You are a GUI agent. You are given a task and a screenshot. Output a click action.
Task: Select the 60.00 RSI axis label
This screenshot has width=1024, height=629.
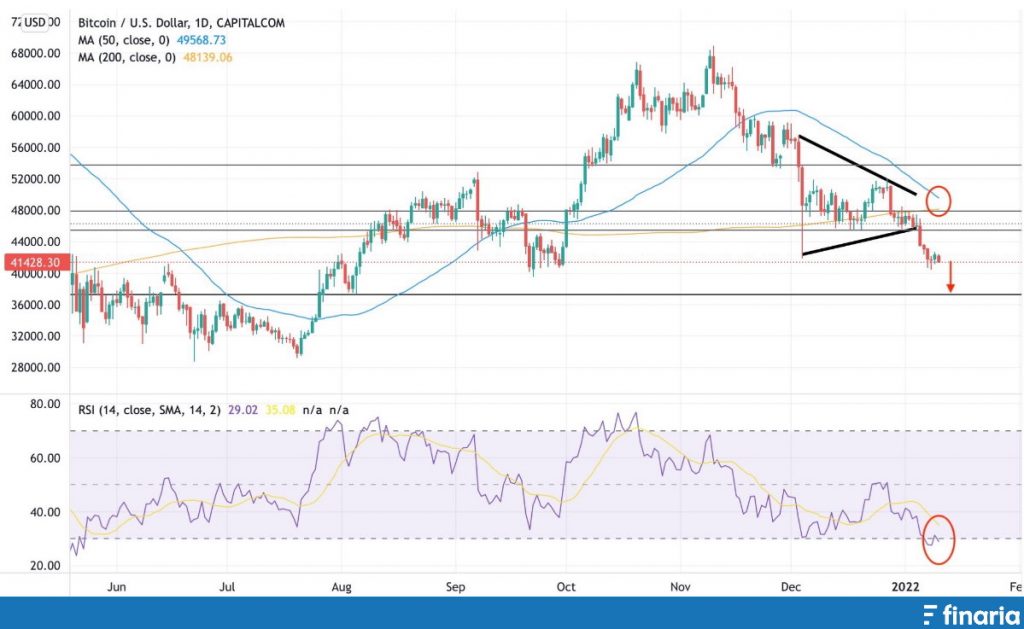click(x=46, y=459)
